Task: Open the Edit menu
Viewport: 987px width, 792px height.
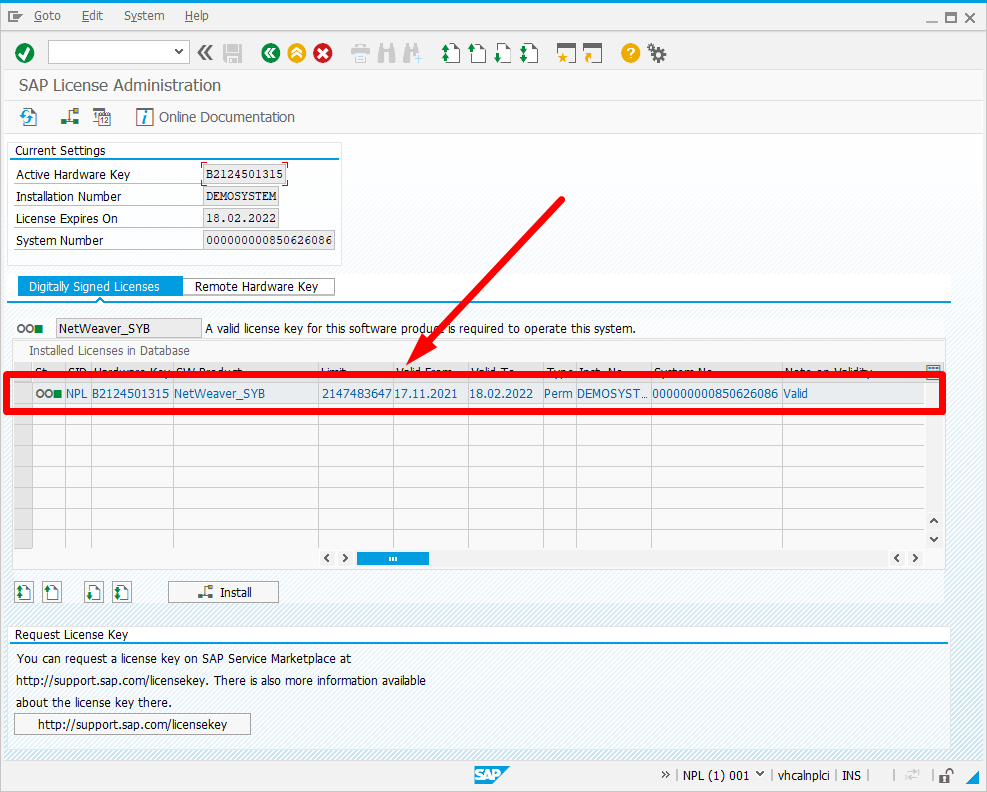Action: point(92,16)
